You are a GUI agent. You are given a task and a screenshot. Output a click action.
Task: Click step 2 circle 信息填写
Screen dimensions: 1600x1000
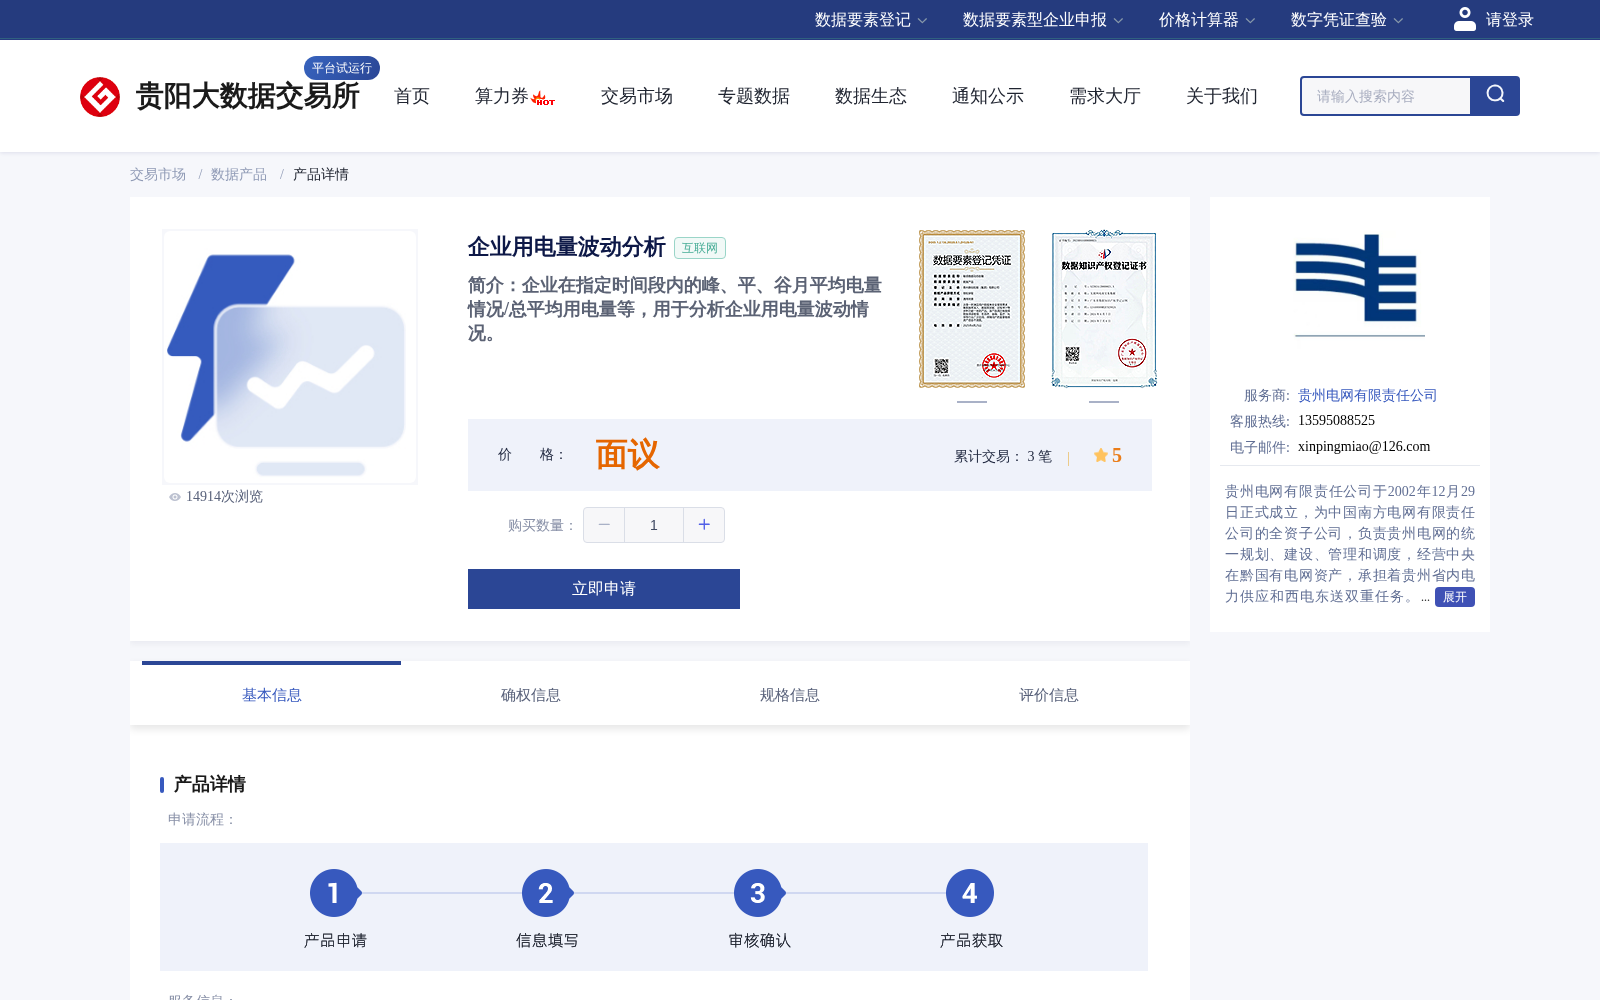[x=546, y=893]
